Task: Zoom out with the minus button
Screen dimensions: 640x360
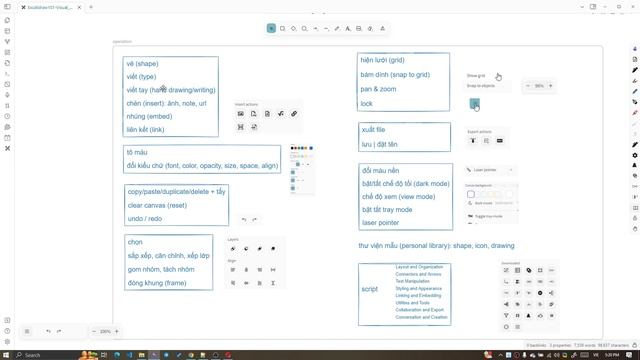Action: pyautogui.click(x=94, y=331)
